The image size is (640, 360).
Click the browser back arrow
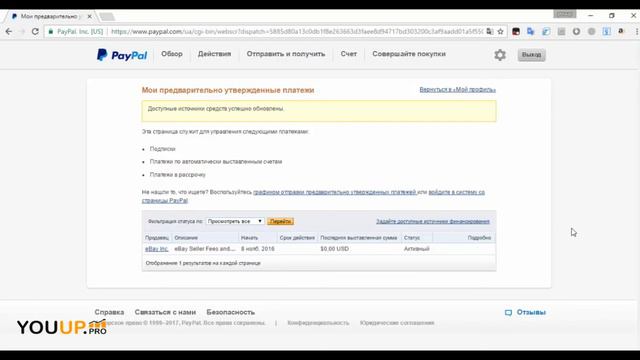[x=9, y=31]
